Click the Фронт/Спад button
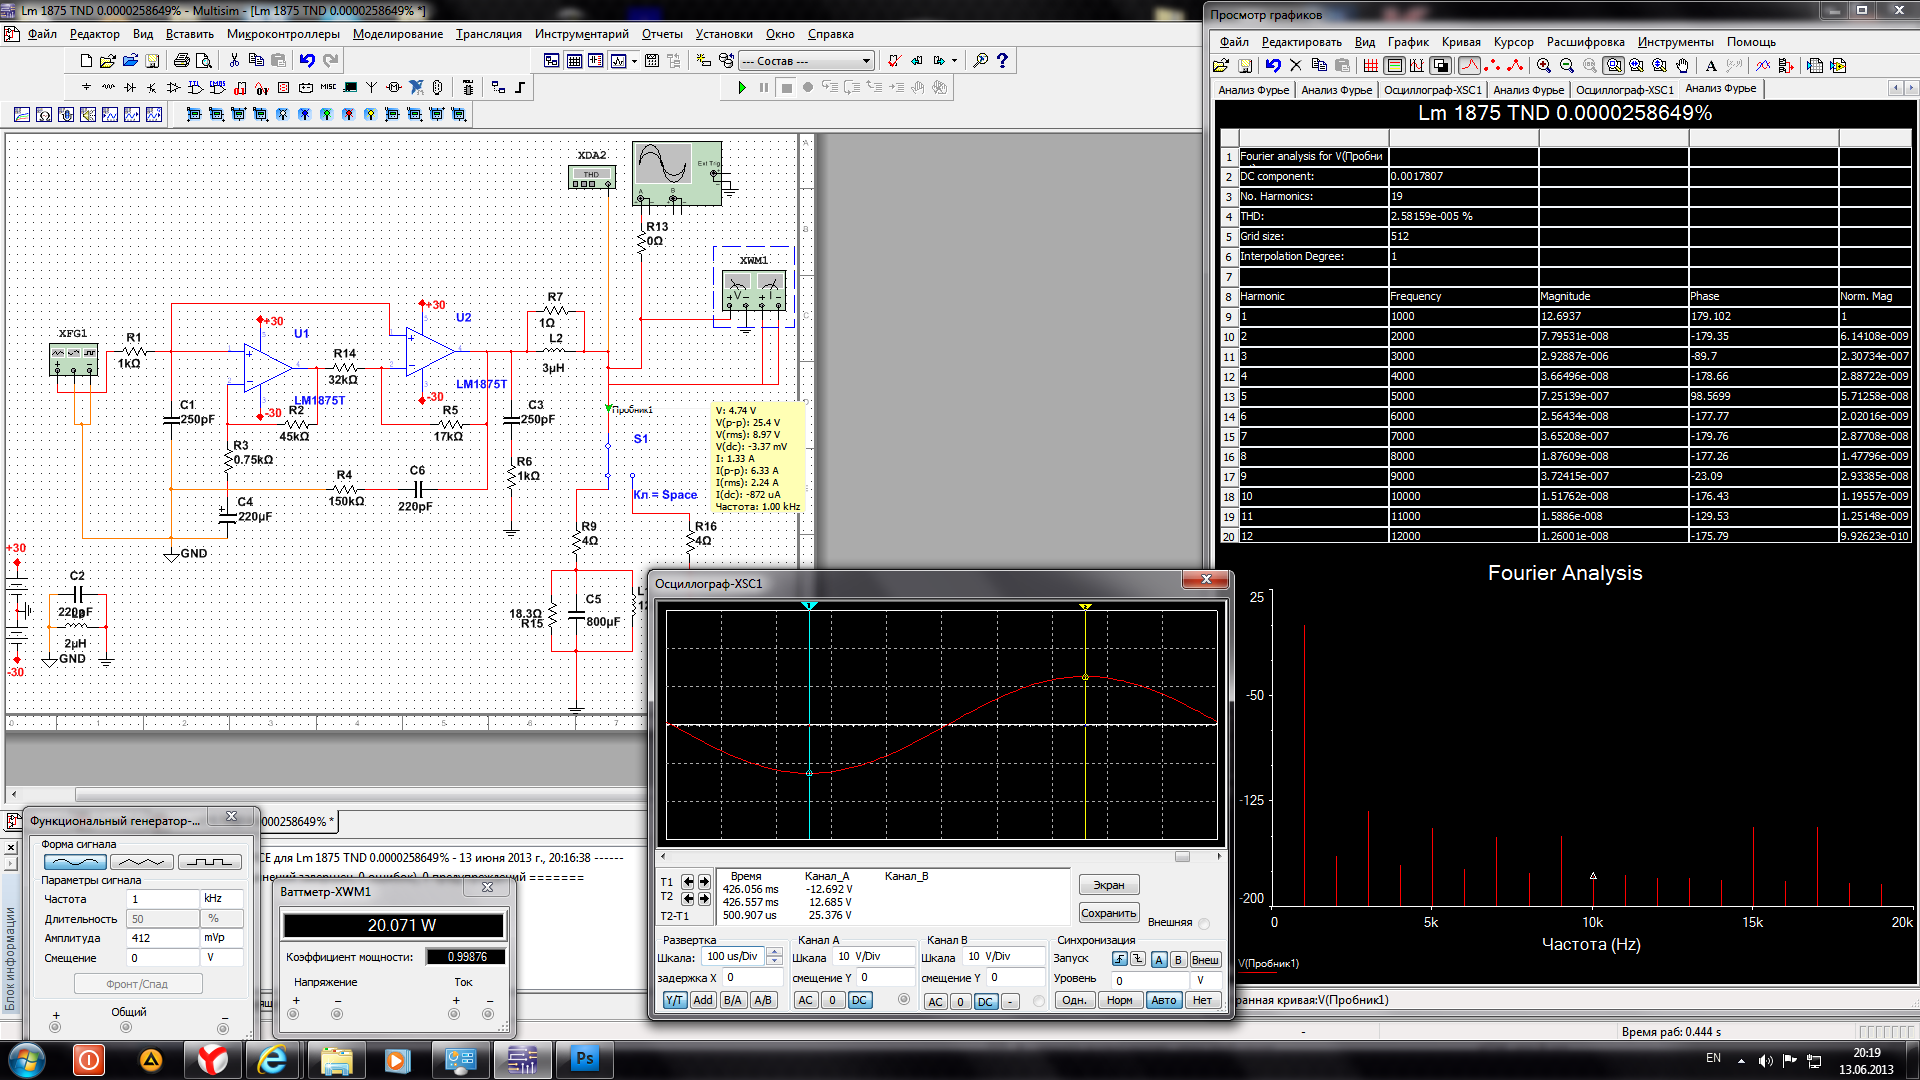This screenshot has height=1080, width=1920. point(137,984)
